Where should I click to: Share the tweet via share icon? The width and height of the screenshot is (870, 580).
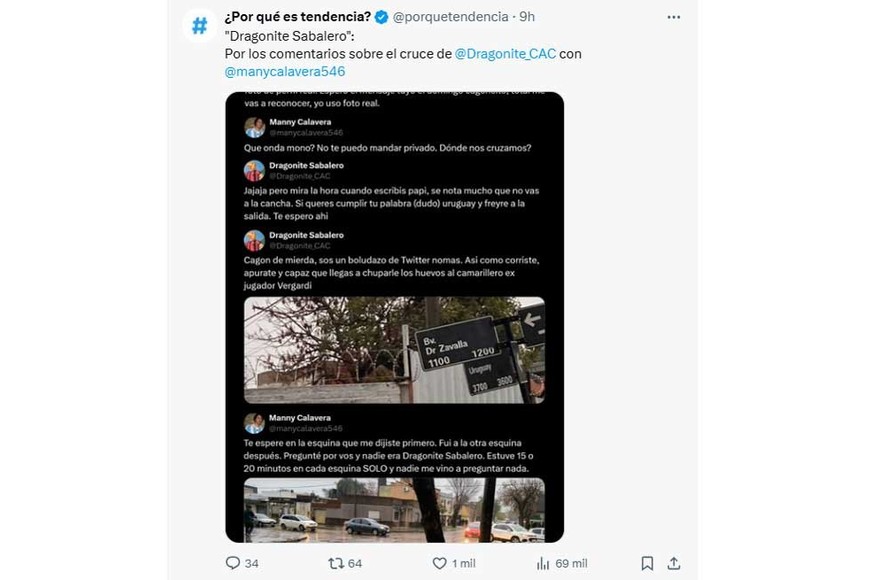pyautogui.click(x=674, y=563)
